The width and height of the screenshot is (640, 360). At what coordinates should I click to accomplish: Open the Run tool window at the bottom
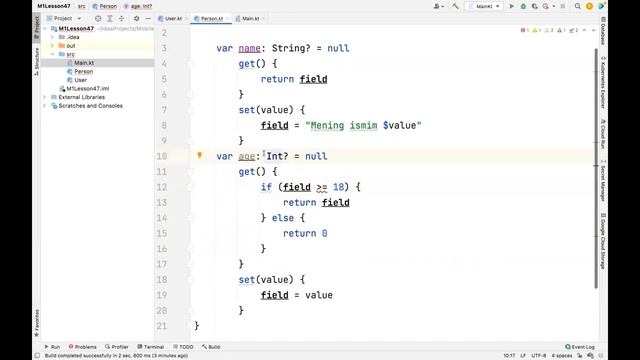(52, 347)
